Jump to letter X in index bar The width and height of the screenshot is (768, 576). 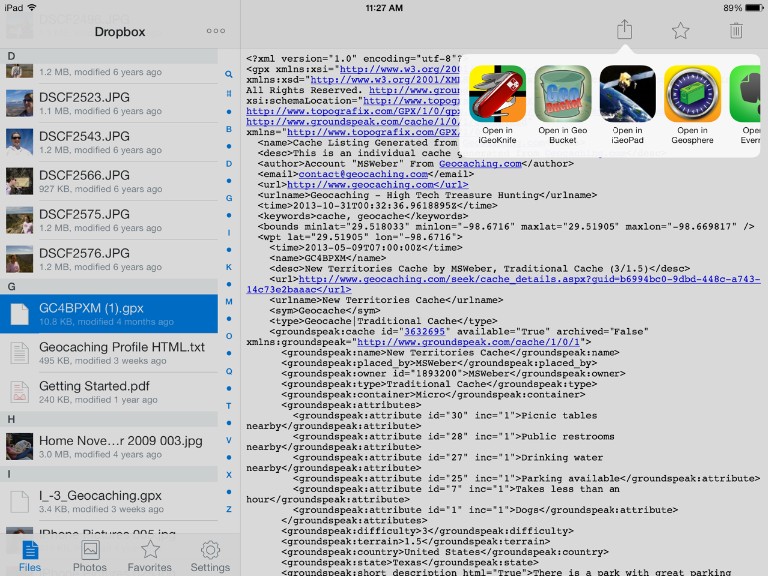pyautogui.click(x=229, y=475)
